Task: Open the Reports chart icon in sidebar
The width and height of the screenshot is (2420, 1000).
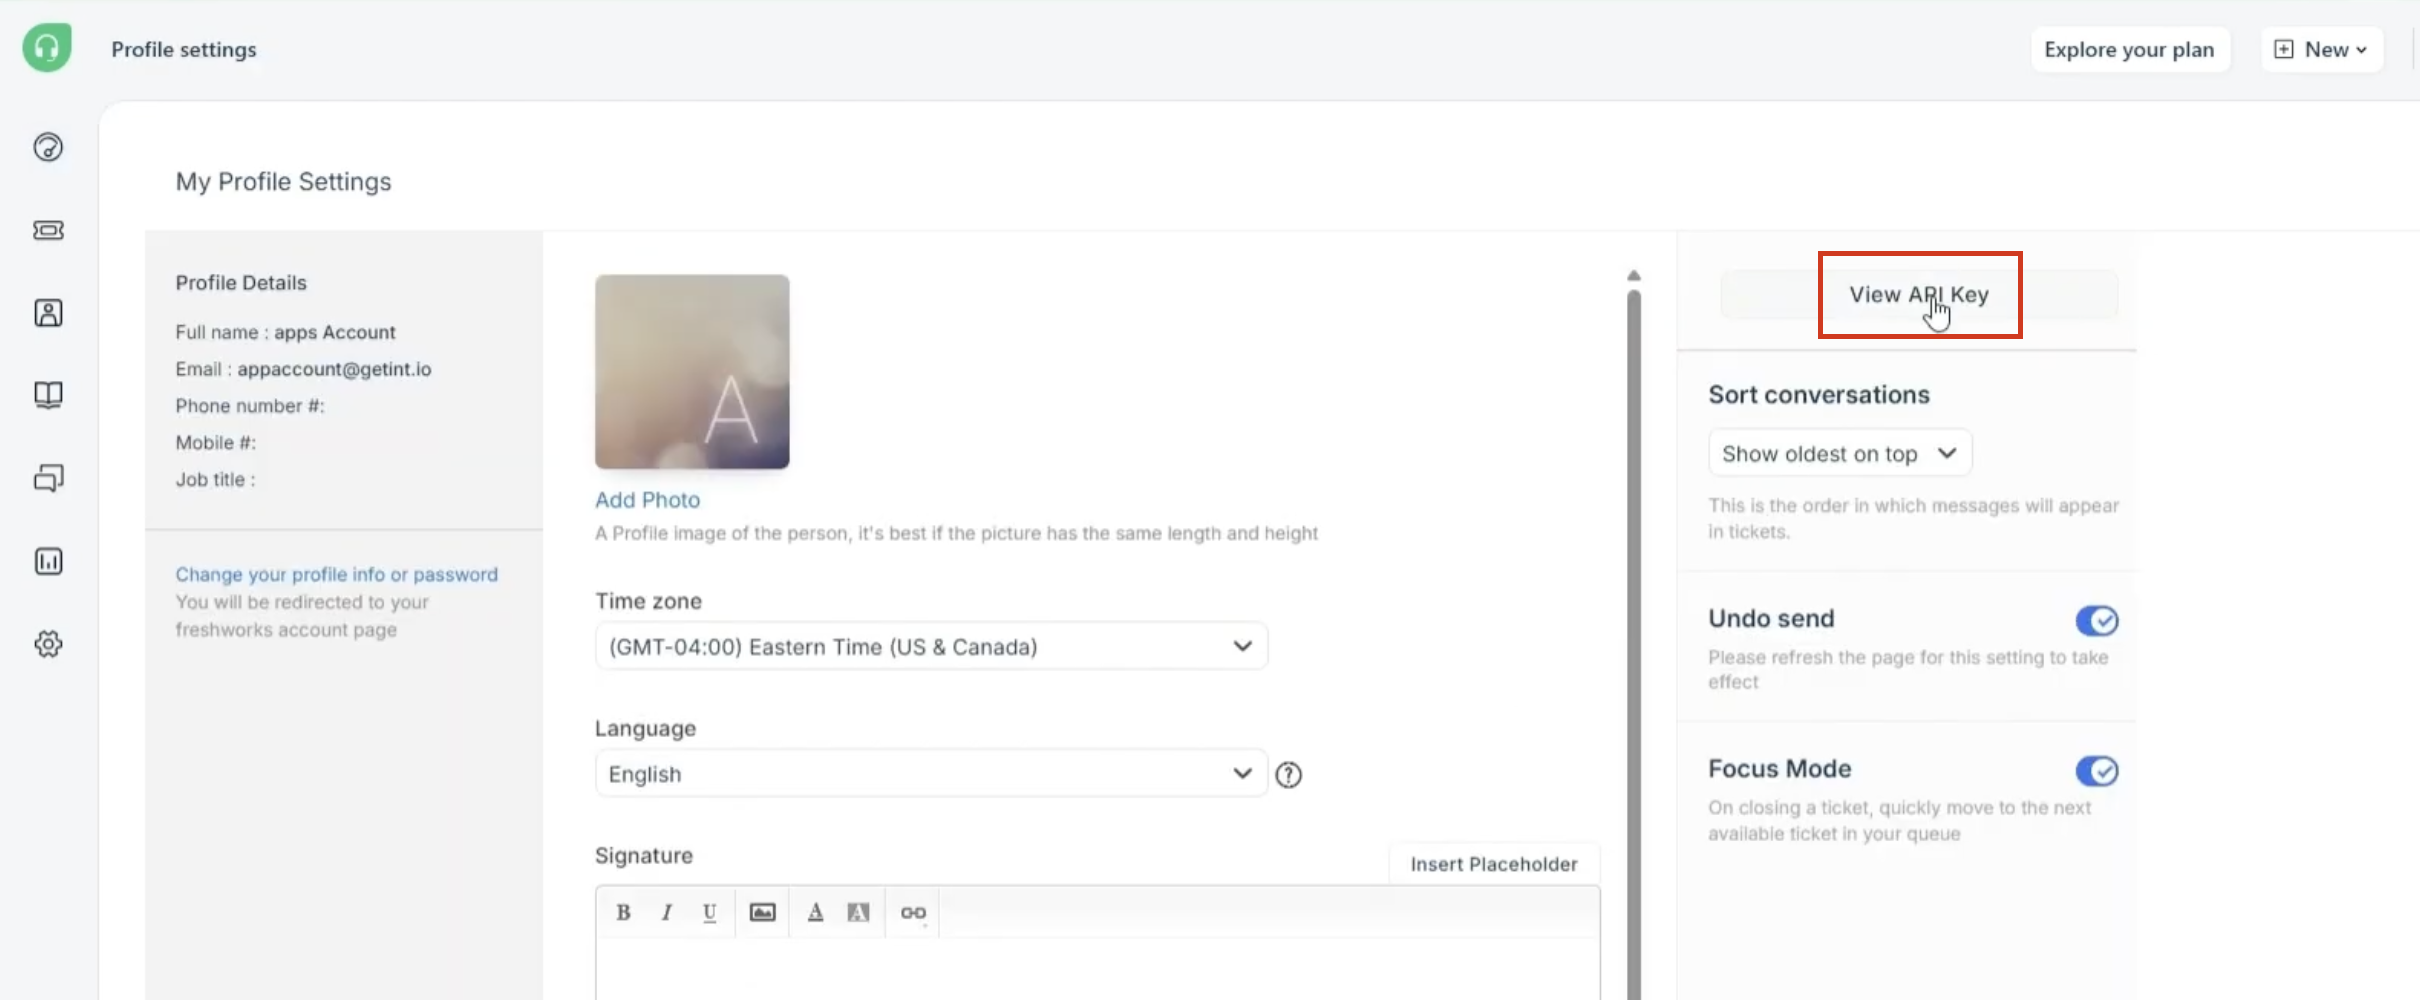Action: (x=48, y=561)
